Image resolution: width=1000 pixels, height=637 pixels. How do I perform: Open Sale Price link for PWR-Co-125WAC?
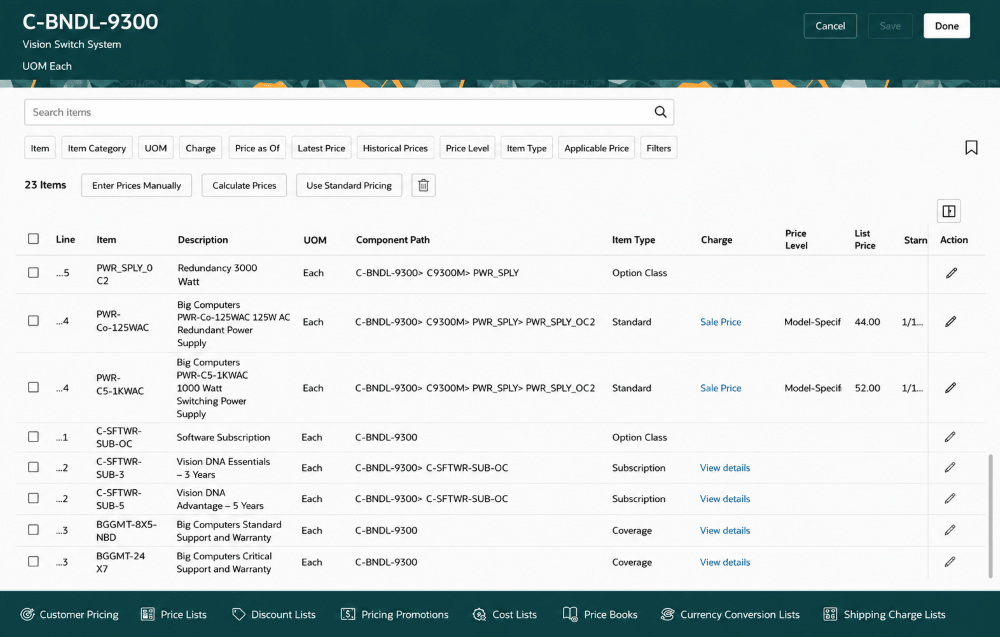[721, 322]
